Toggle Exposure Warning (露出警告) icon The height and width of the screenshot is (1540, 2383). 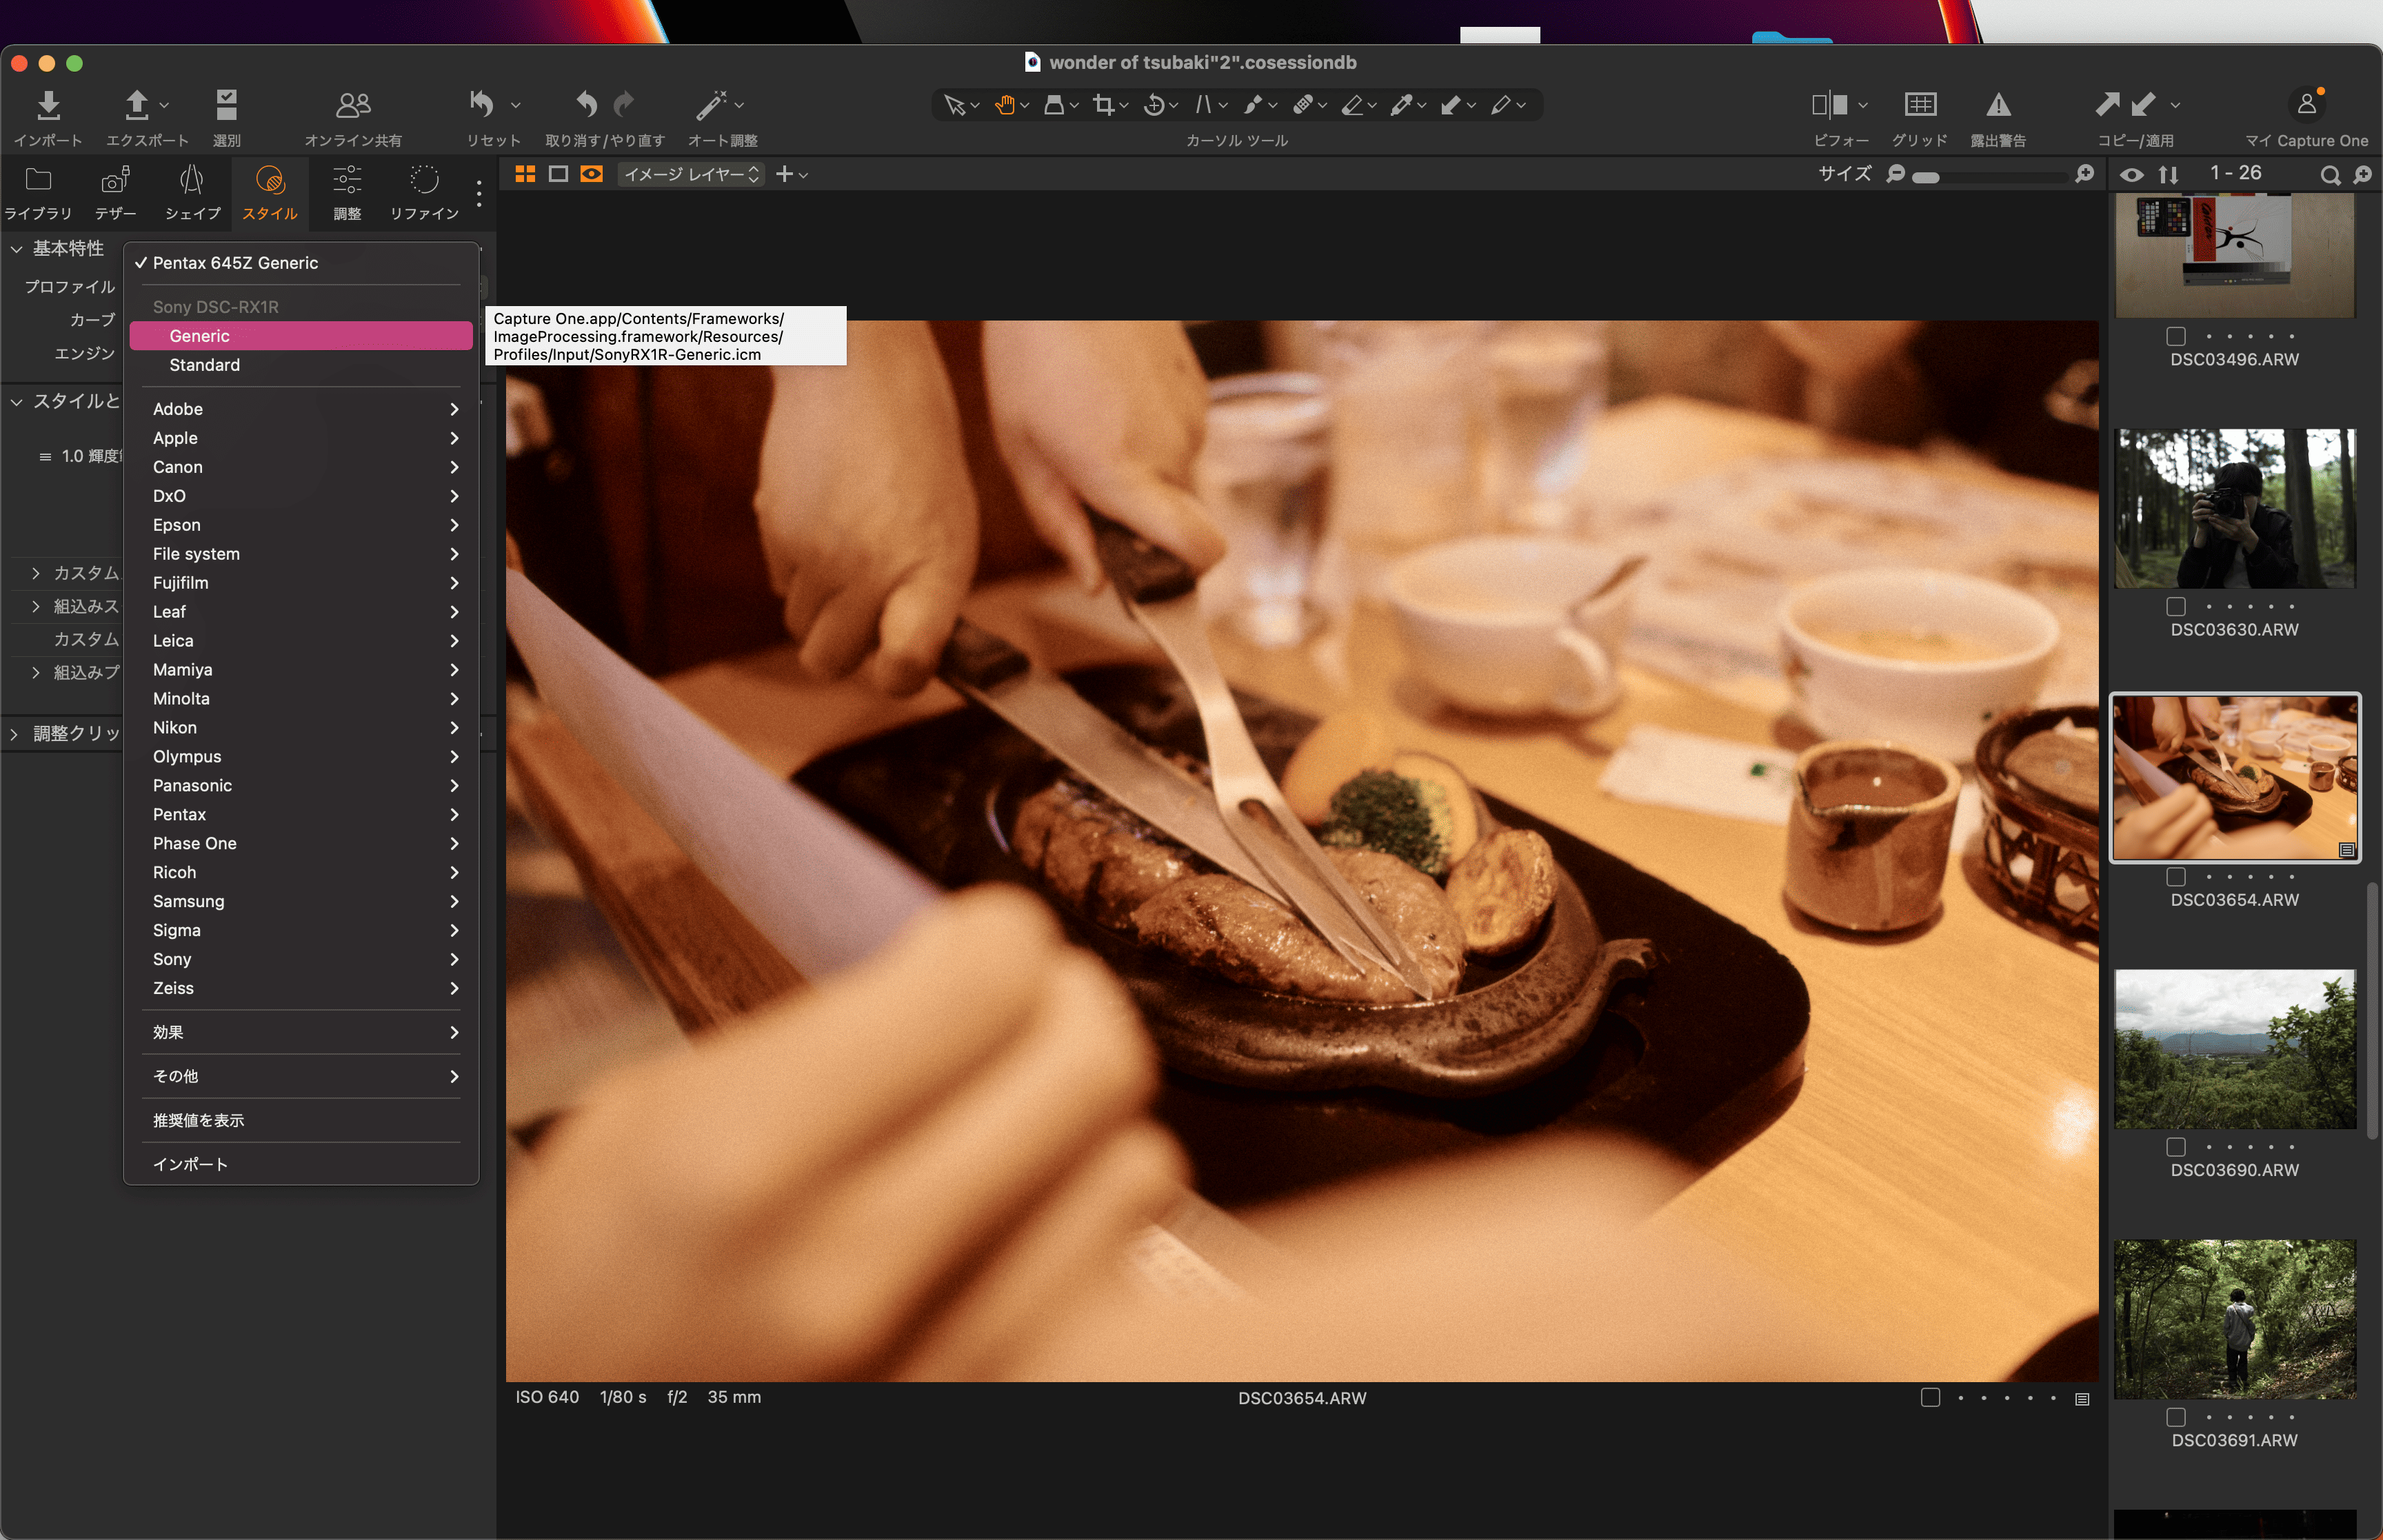(1998, 105)
